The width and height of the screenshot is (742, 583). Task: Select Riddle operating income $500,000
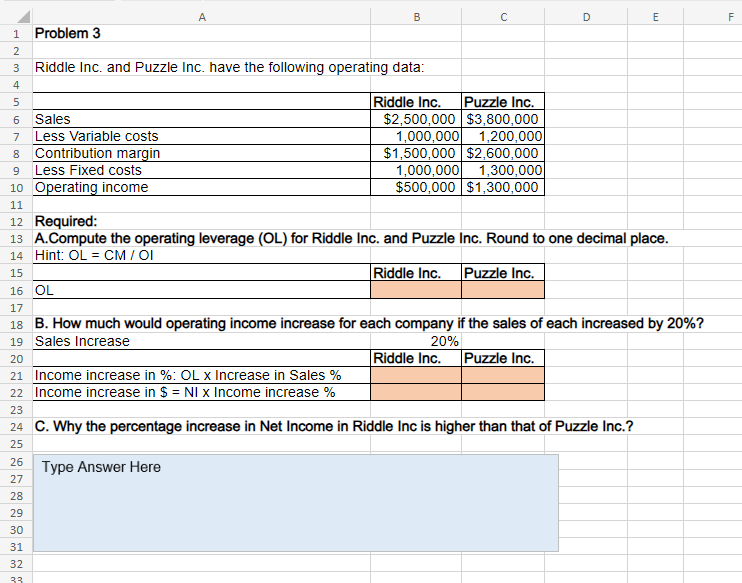tap(416, 187)
